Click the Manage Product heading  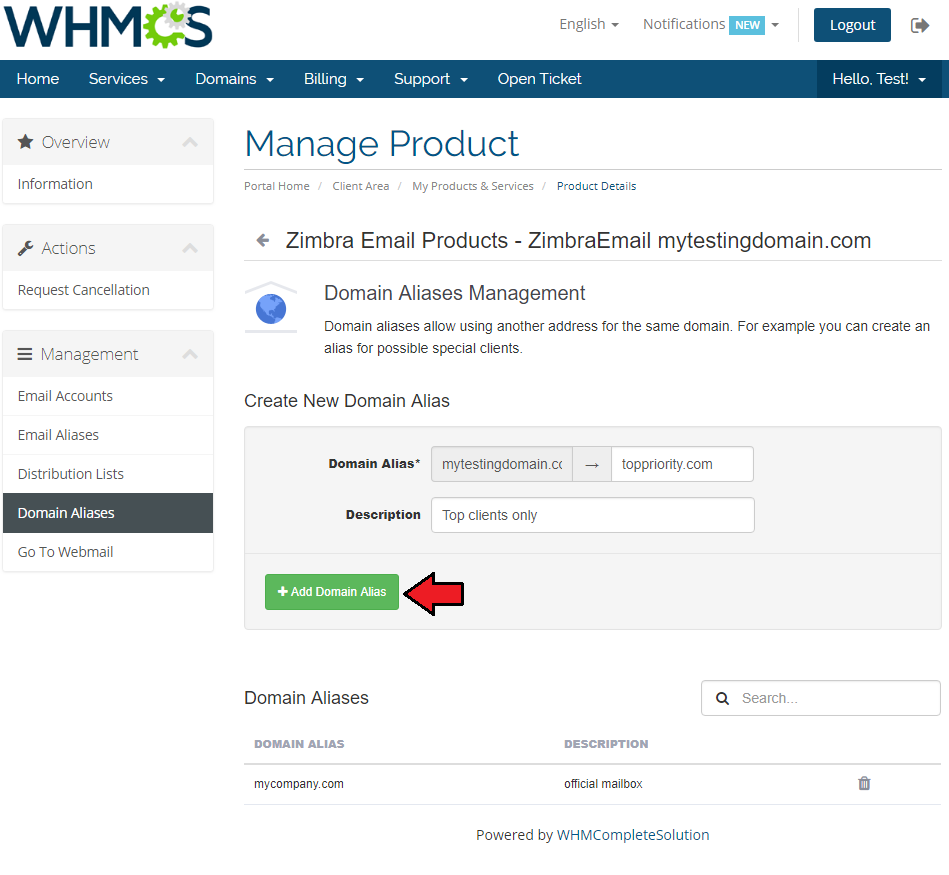pyautogui.click(x=382, y=144)
